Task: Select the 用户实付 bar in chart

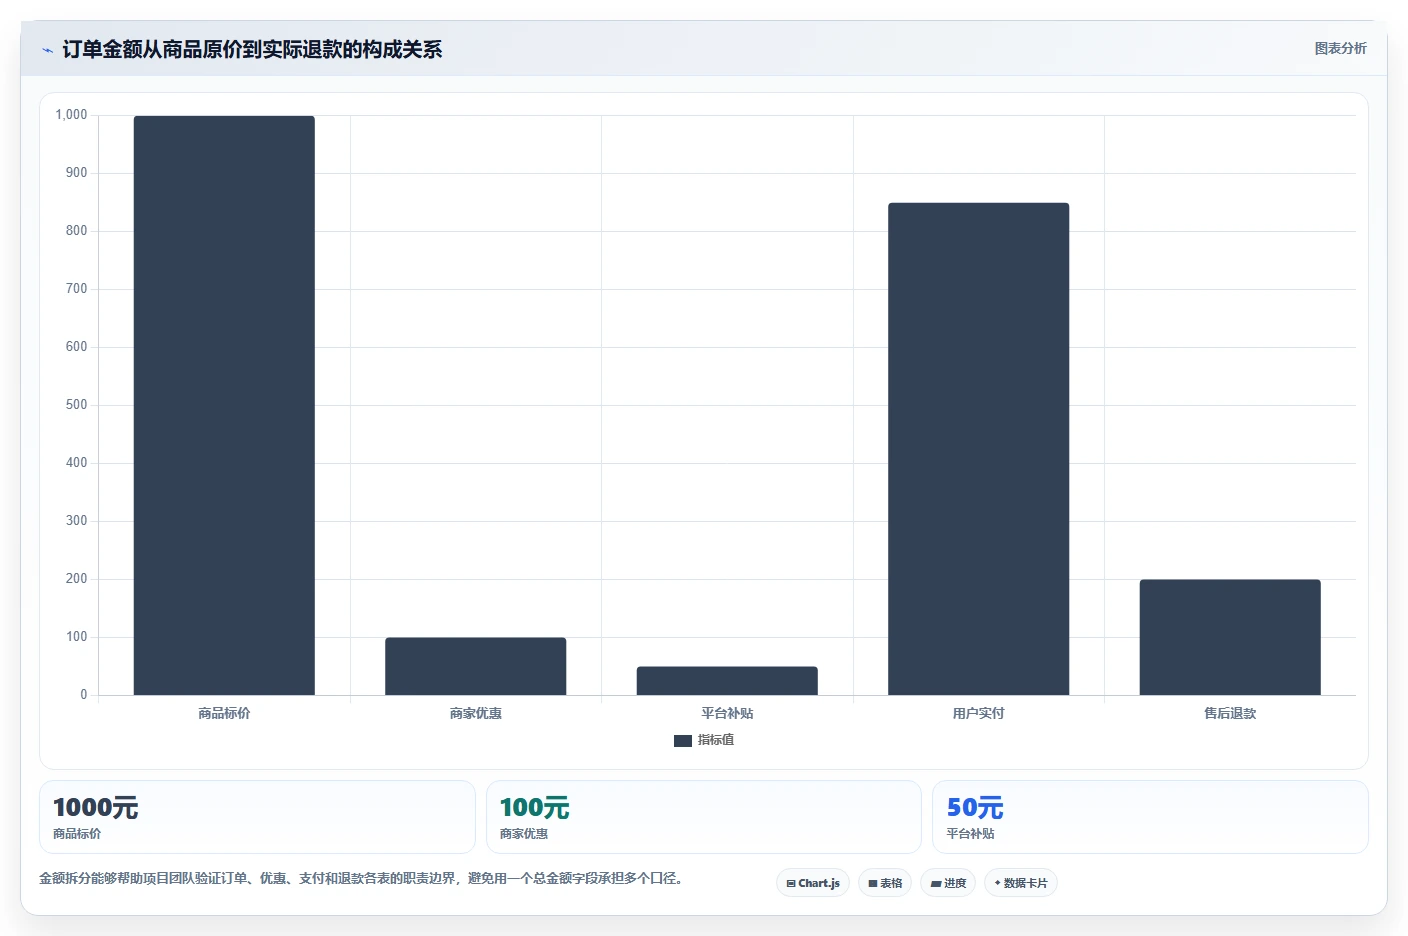Action: (978, 449)
